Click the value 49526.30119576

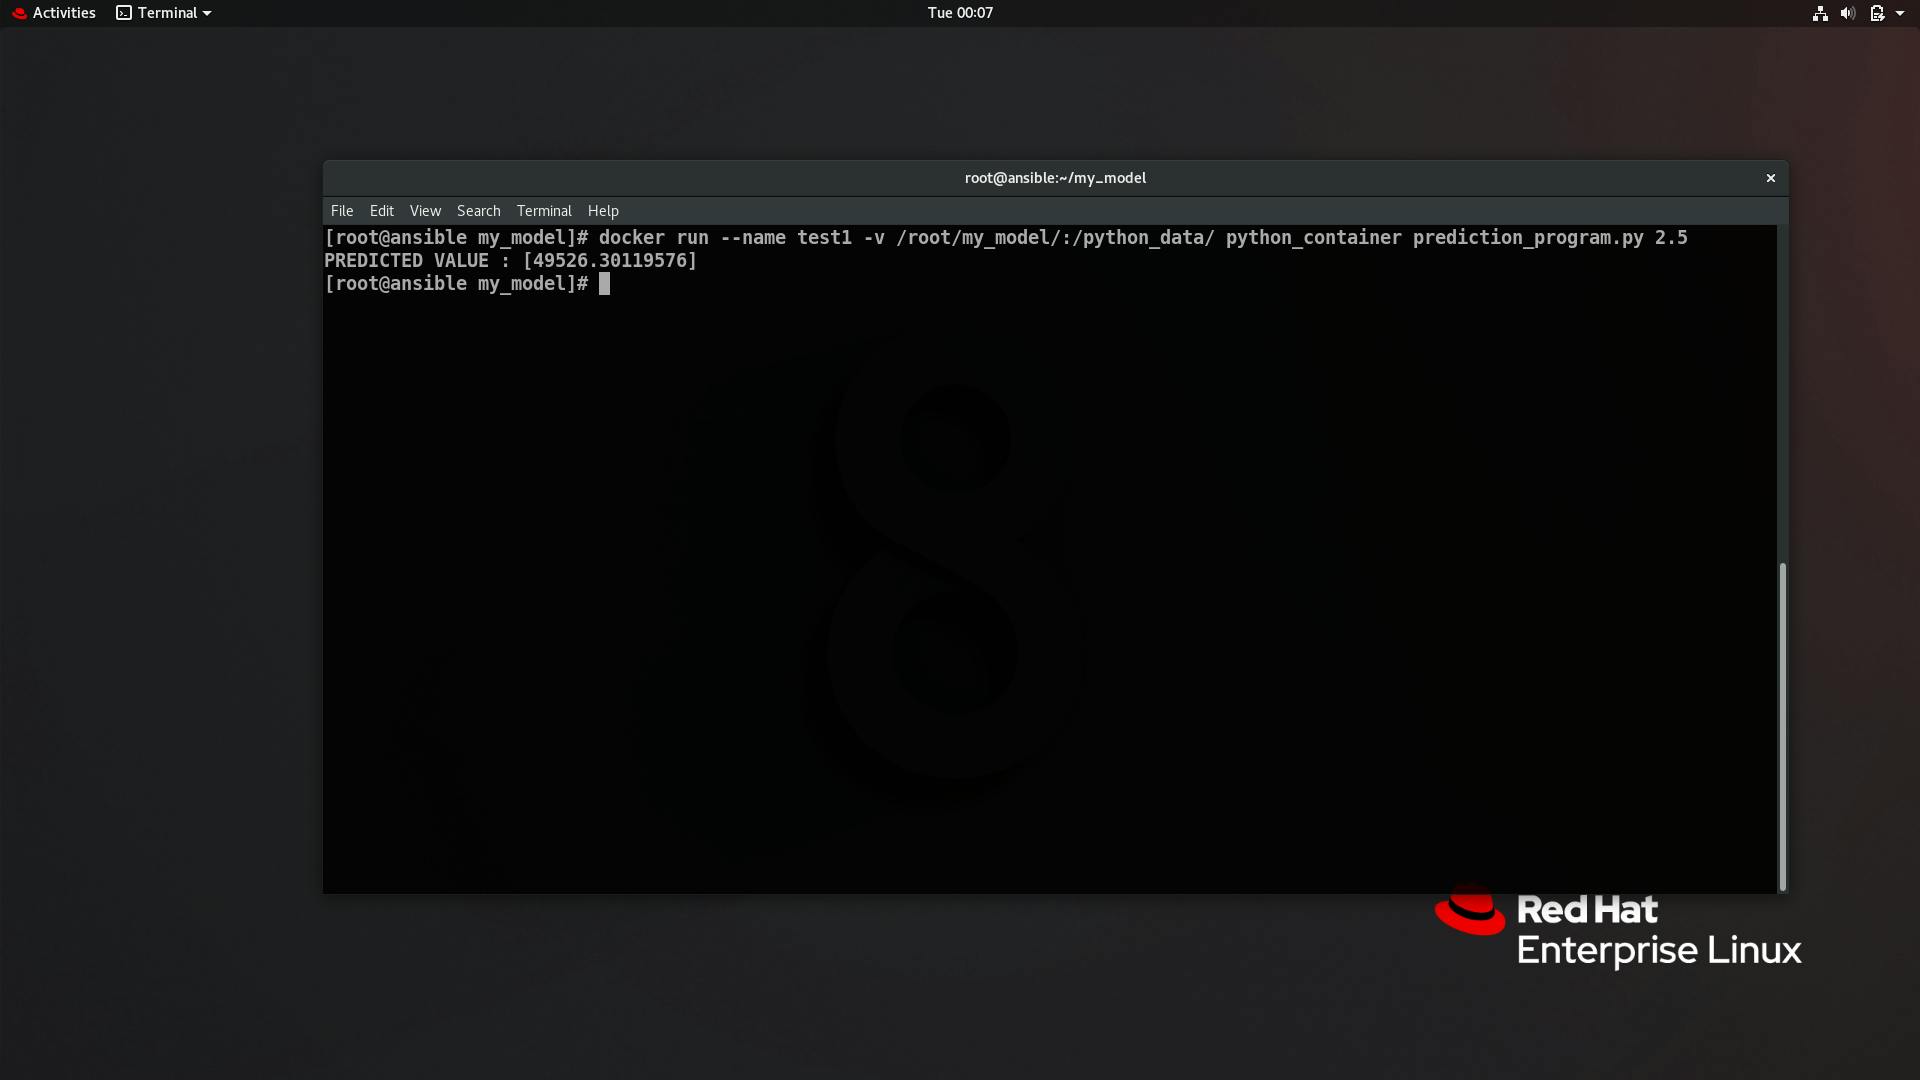[x=609, y=261]
